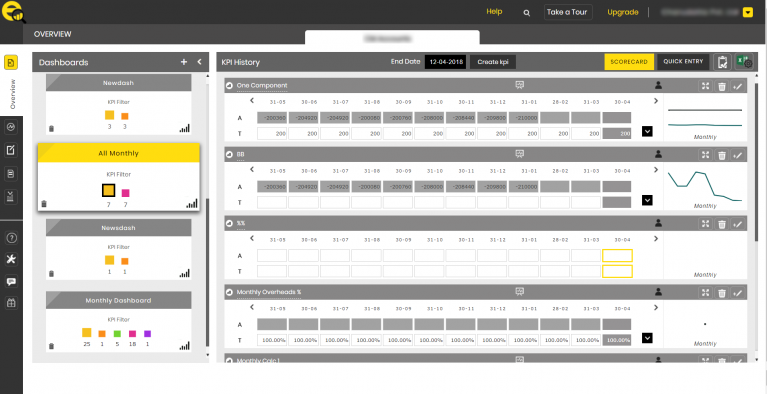Go to earlier dates in %% row
The width and height of the screenshot is (767, 394).
252,239
